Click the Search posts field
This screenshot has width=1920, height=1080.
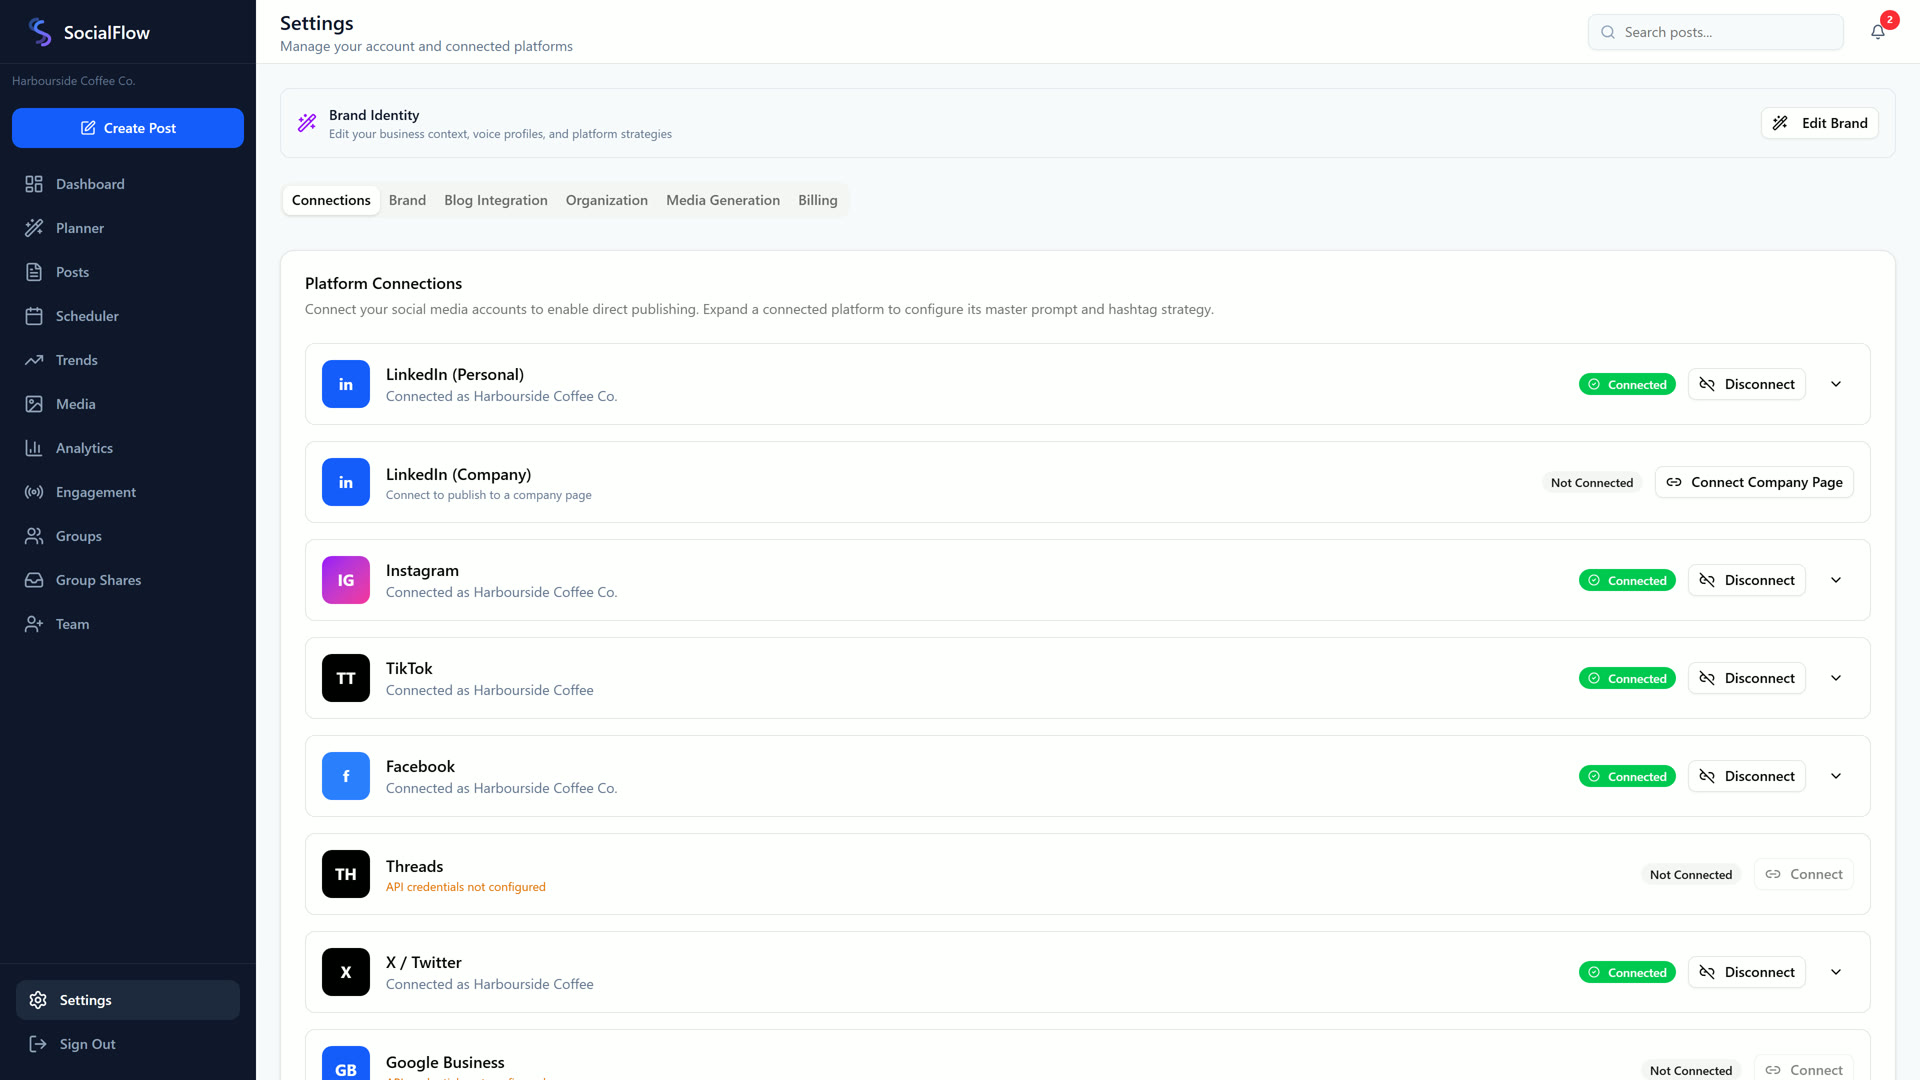(x=1716, y=32)
